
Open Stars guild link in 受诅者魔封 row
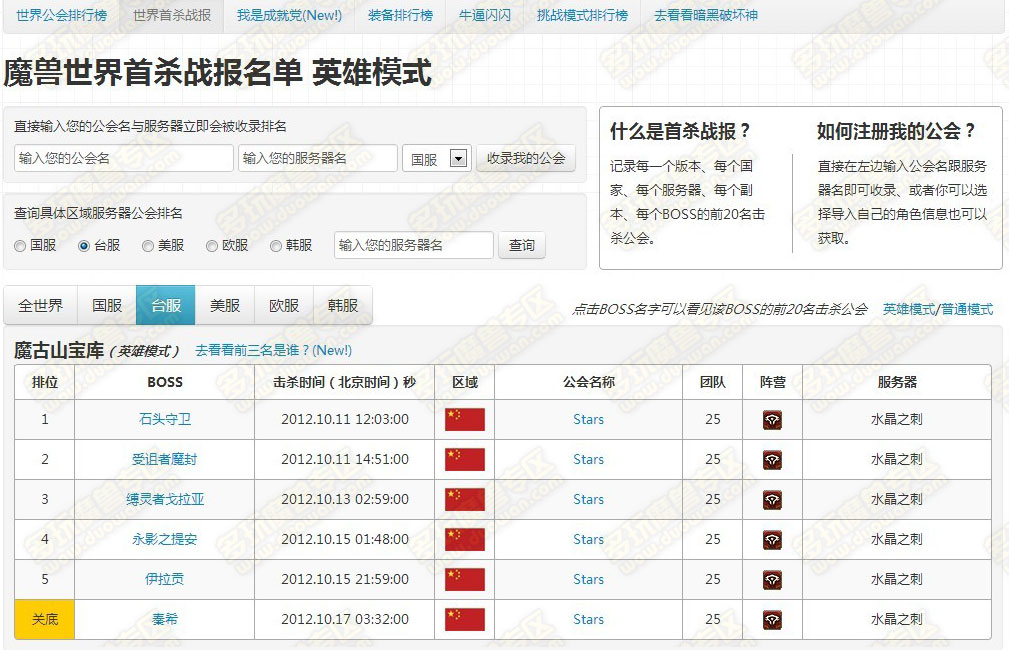pos(588,460)
